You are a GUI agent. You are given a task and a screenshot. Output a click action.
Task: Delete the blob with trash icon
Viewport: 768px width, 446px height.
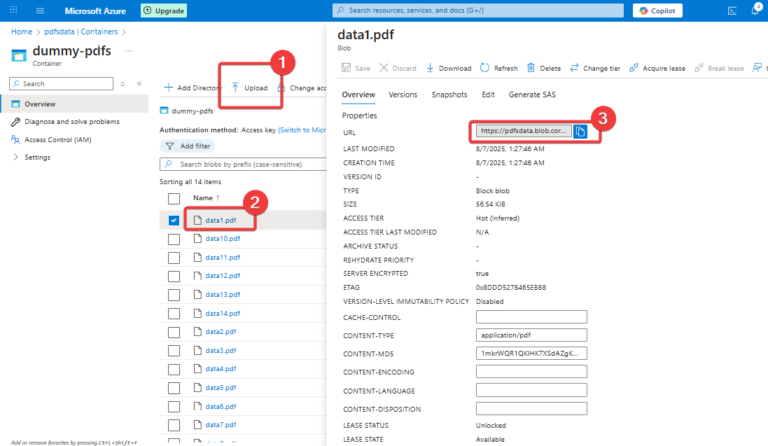[x=530, y=68]
